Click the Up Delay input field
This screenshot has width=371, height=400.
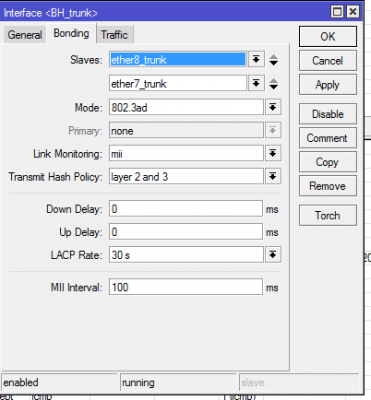186,232
